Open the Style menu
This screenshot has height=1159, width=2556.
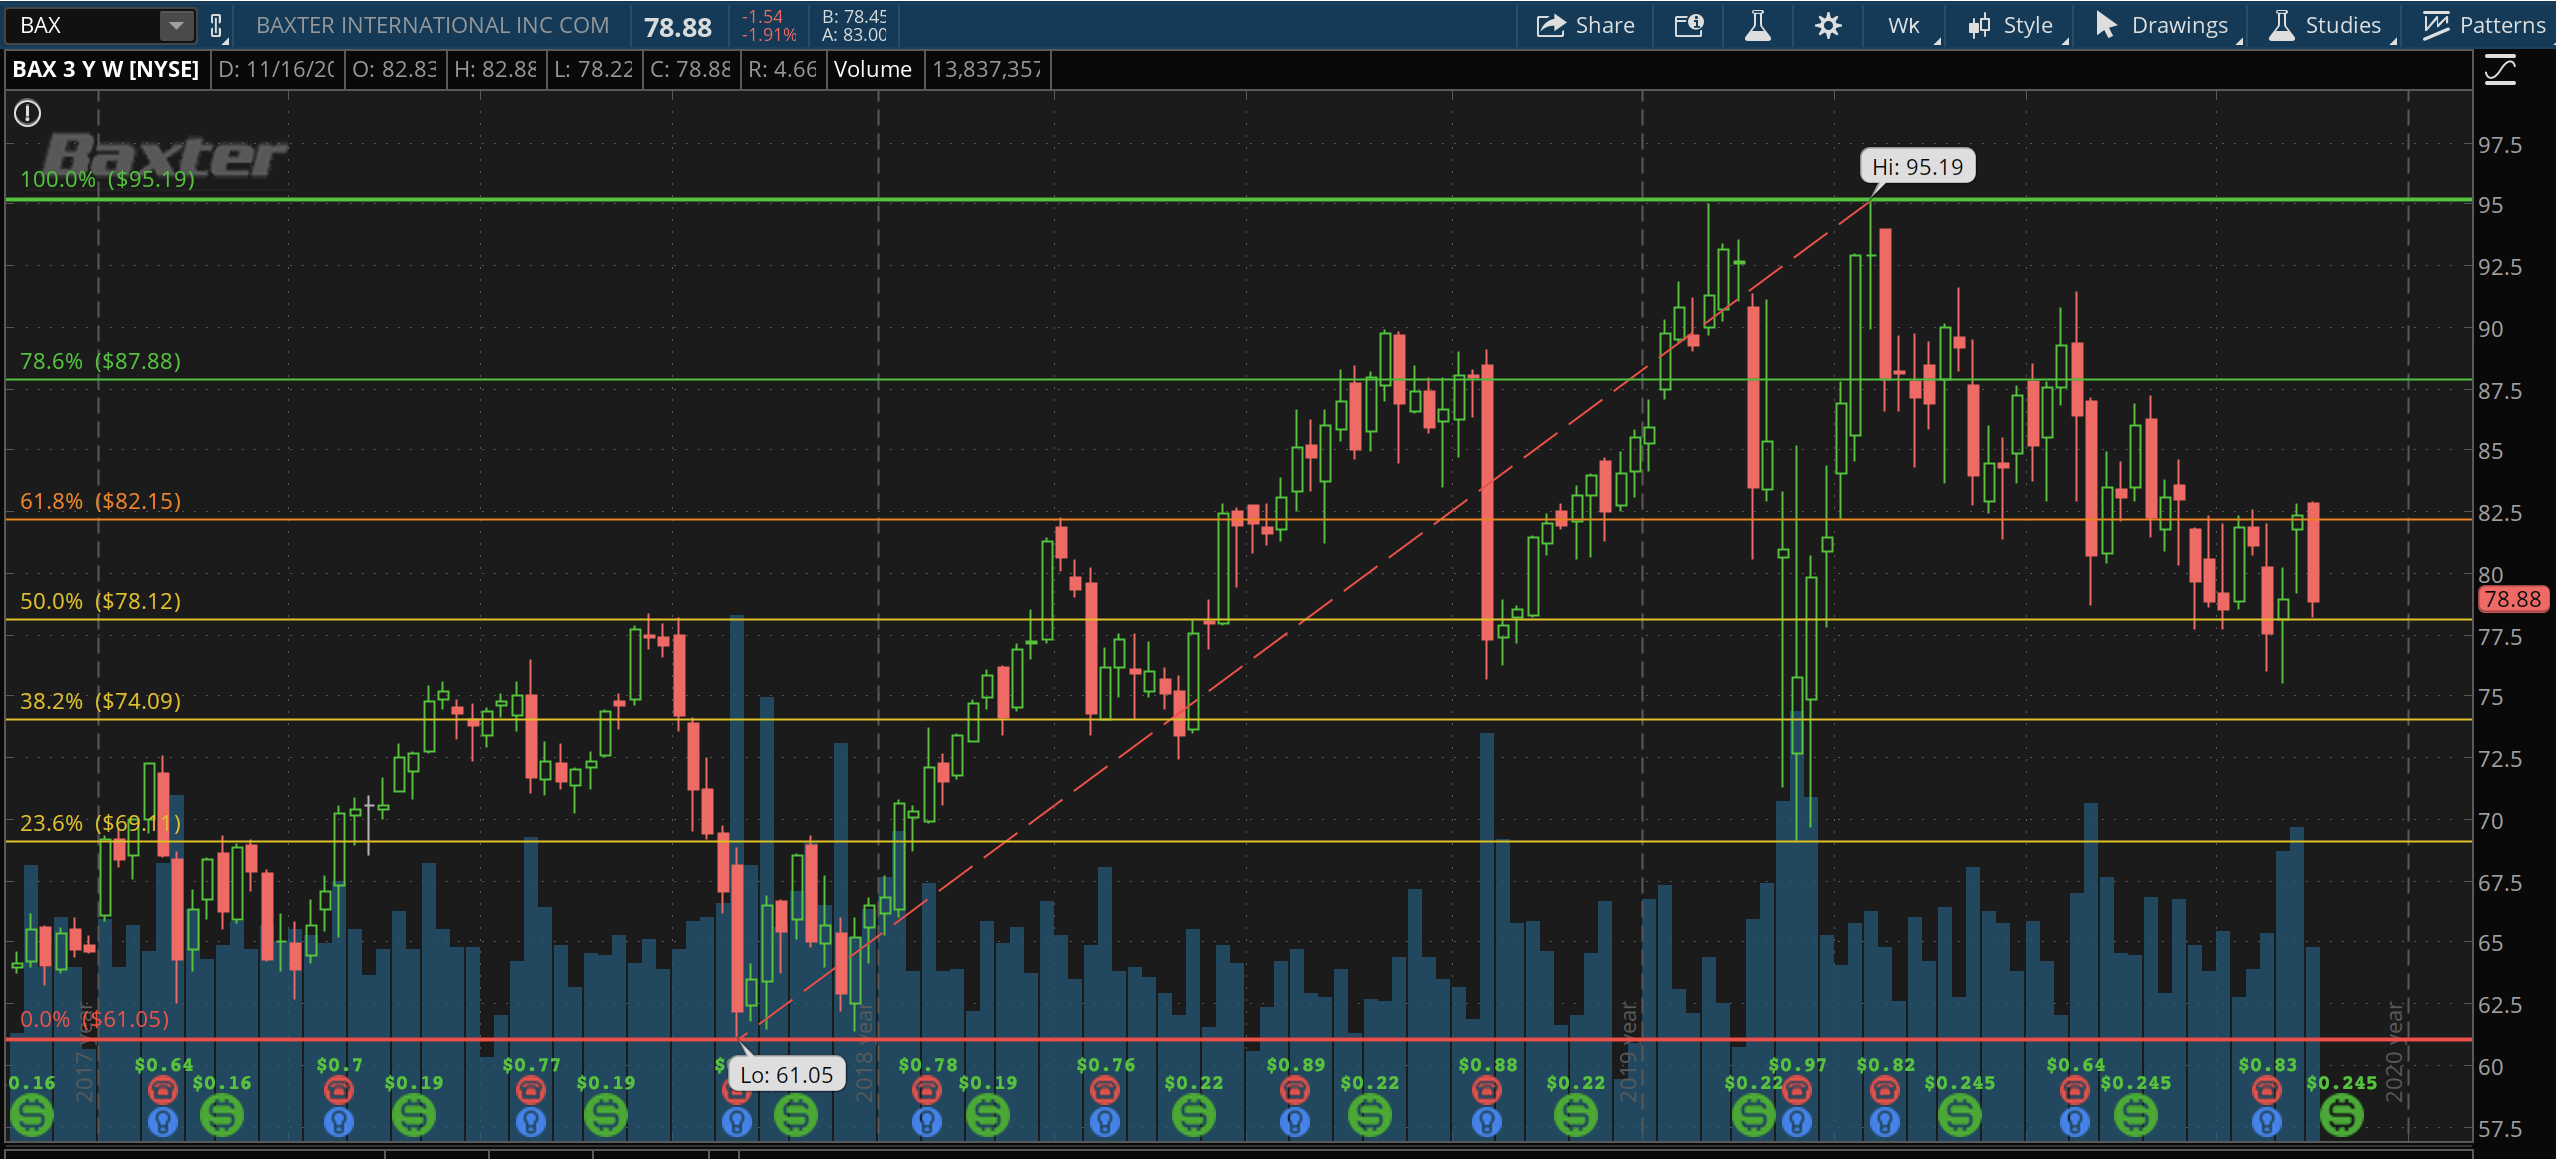[2010, 25]
